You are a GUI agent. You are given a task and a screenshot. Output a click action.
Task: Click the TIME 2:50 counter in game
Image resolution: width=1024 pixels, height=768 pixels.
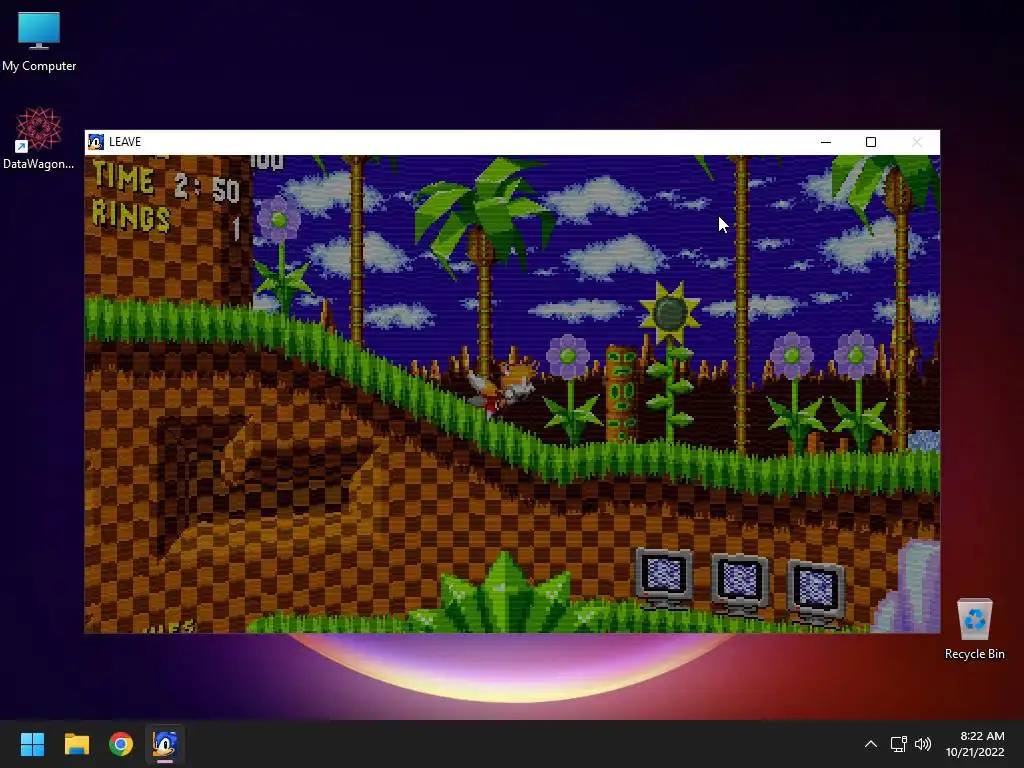(167, 182)
